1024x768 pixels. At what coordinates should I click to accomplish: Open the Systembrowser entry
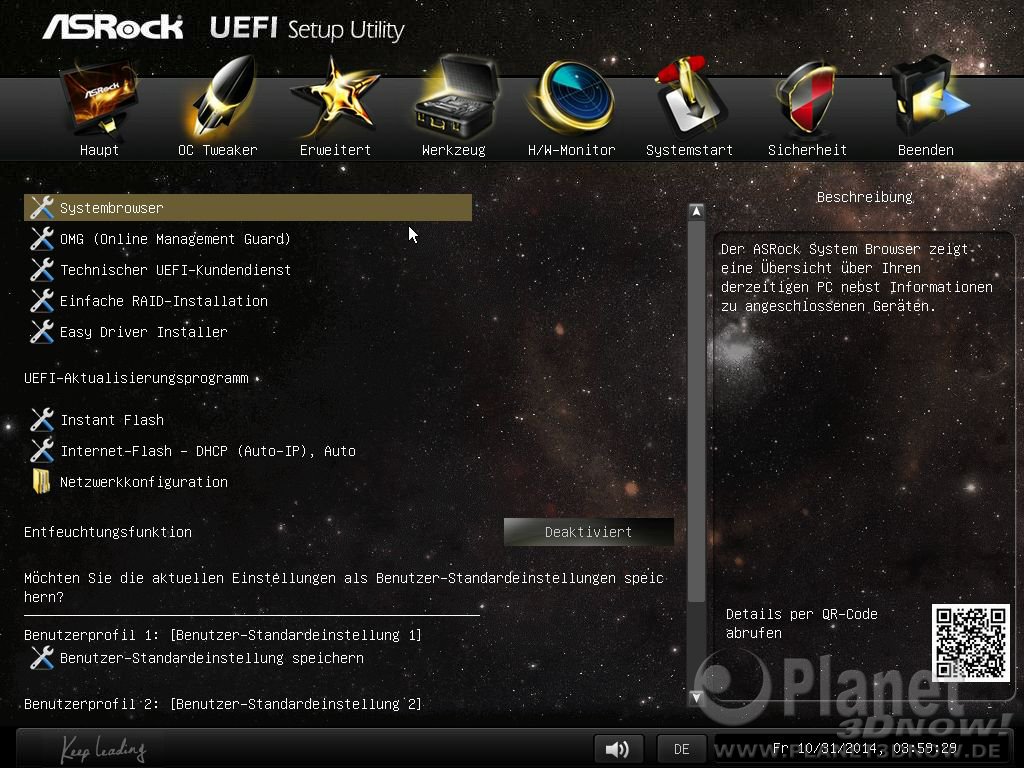click(248, 208)
